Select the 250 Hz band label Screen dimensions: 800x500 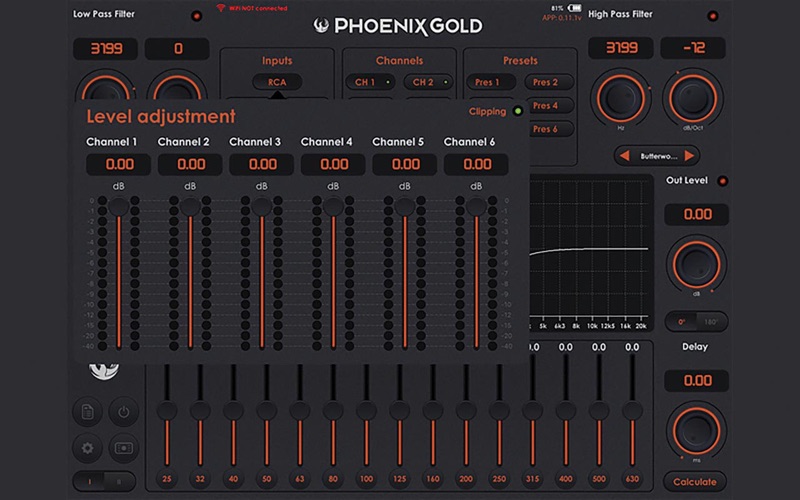point(499,479)
